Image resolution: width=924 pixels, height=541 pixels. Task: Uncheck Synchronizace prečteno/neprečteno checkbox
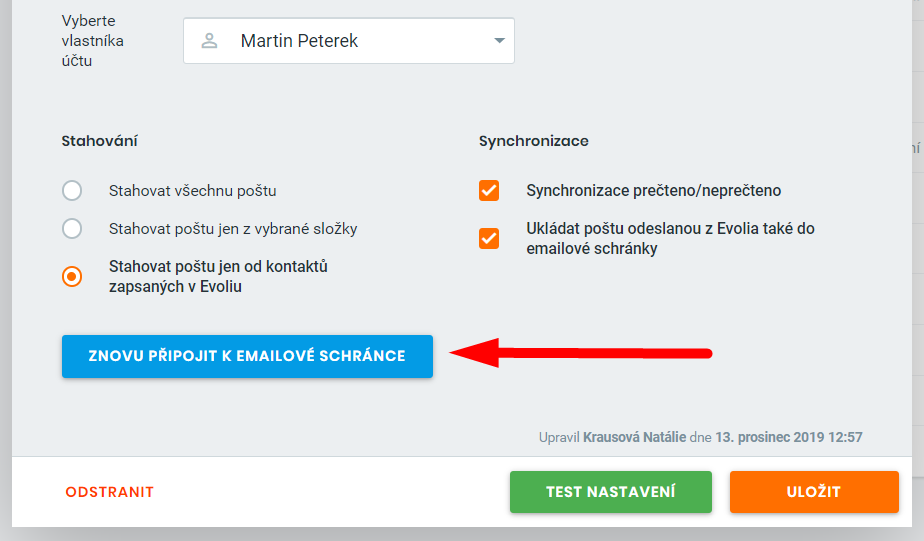pyautogui.click(x=489, y=191)
